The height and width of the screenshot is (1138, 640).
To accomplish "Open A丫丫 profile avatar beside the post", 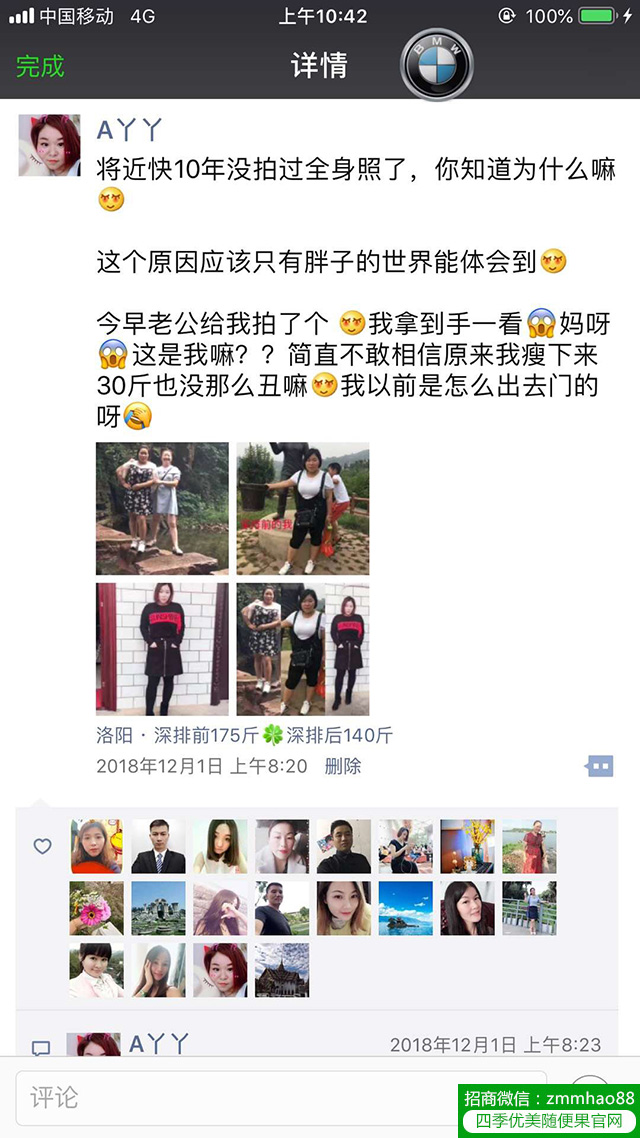I will point(49,145).
